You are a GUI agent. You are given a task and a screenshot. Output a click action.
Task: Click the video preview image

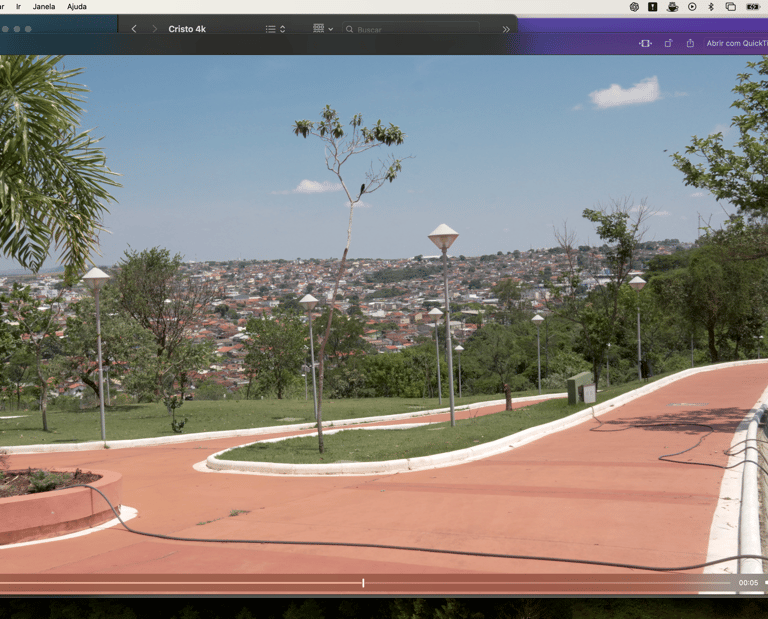[384, 313]
